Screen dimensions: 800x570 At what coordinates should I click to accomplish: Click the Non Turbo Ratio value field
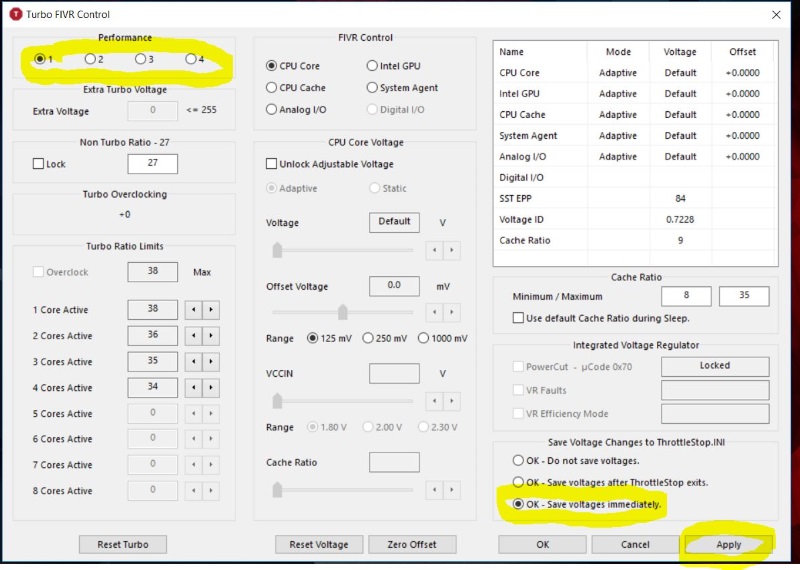pyautogui.click(x=153, y=163)
